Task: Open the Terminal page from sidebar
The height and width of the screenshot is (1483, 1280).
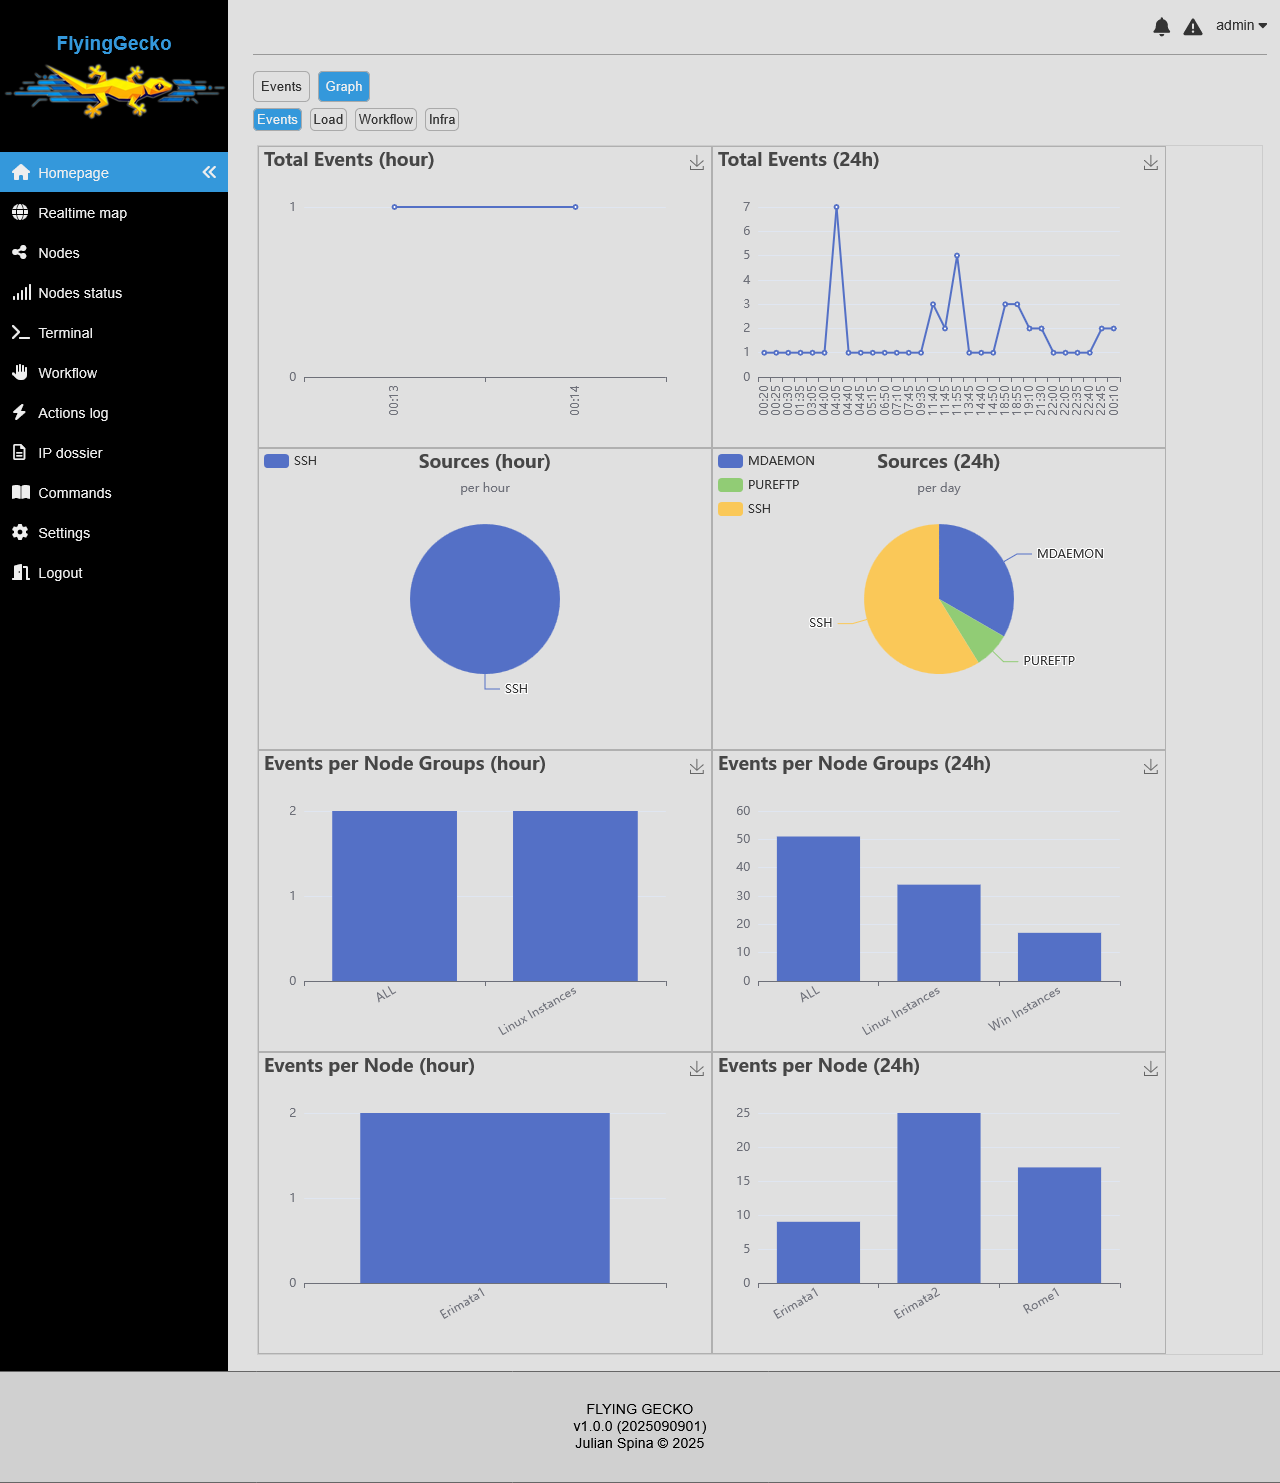Action: point(65,333)
